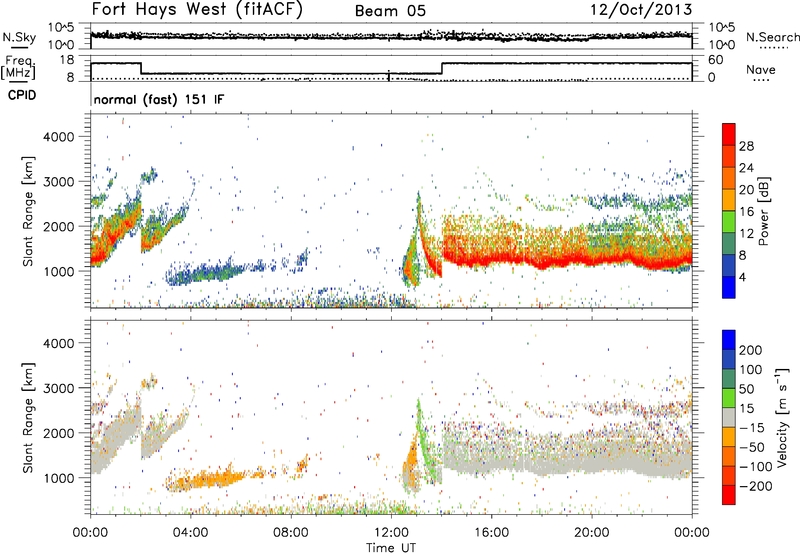Click the '04:00' time tick label
800x554 pixels.
[x=191, y=533]
